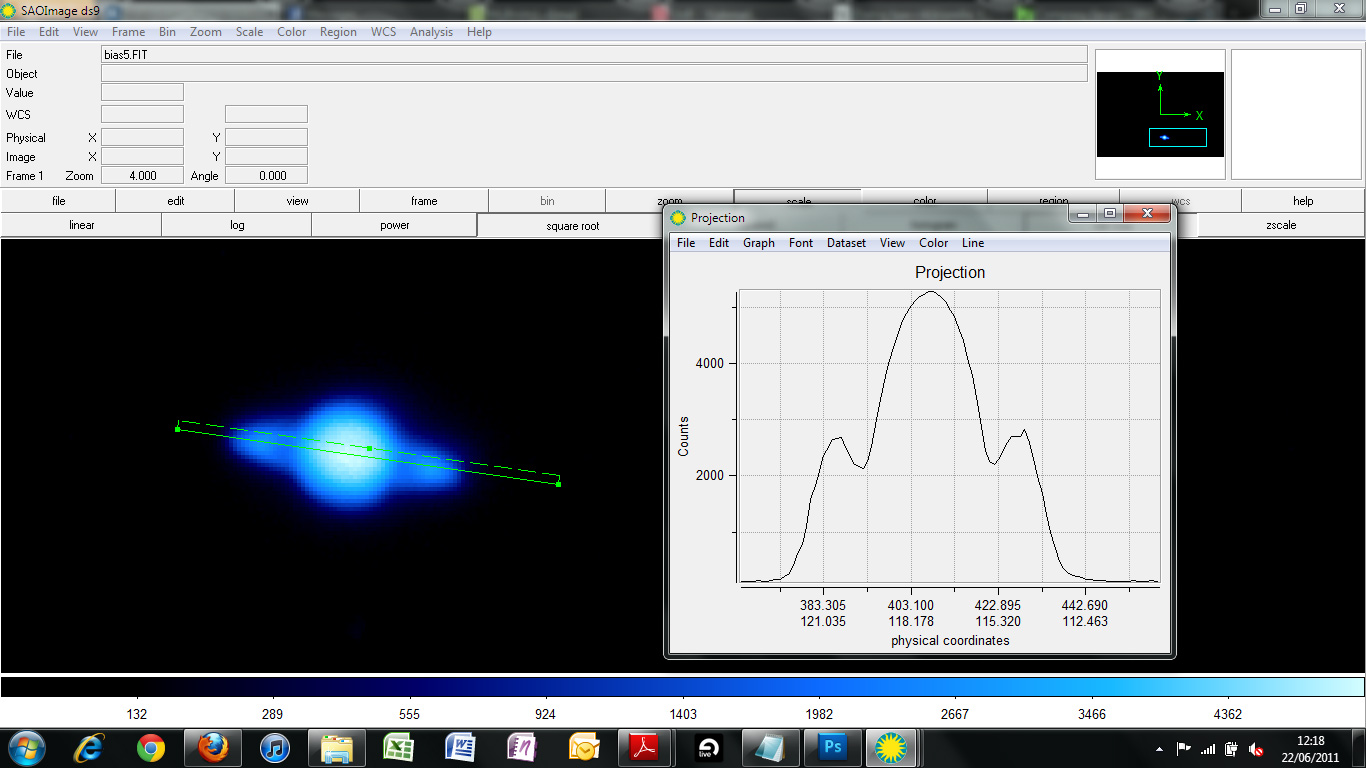Open Firefox from the taskbar

pos(213,747)
